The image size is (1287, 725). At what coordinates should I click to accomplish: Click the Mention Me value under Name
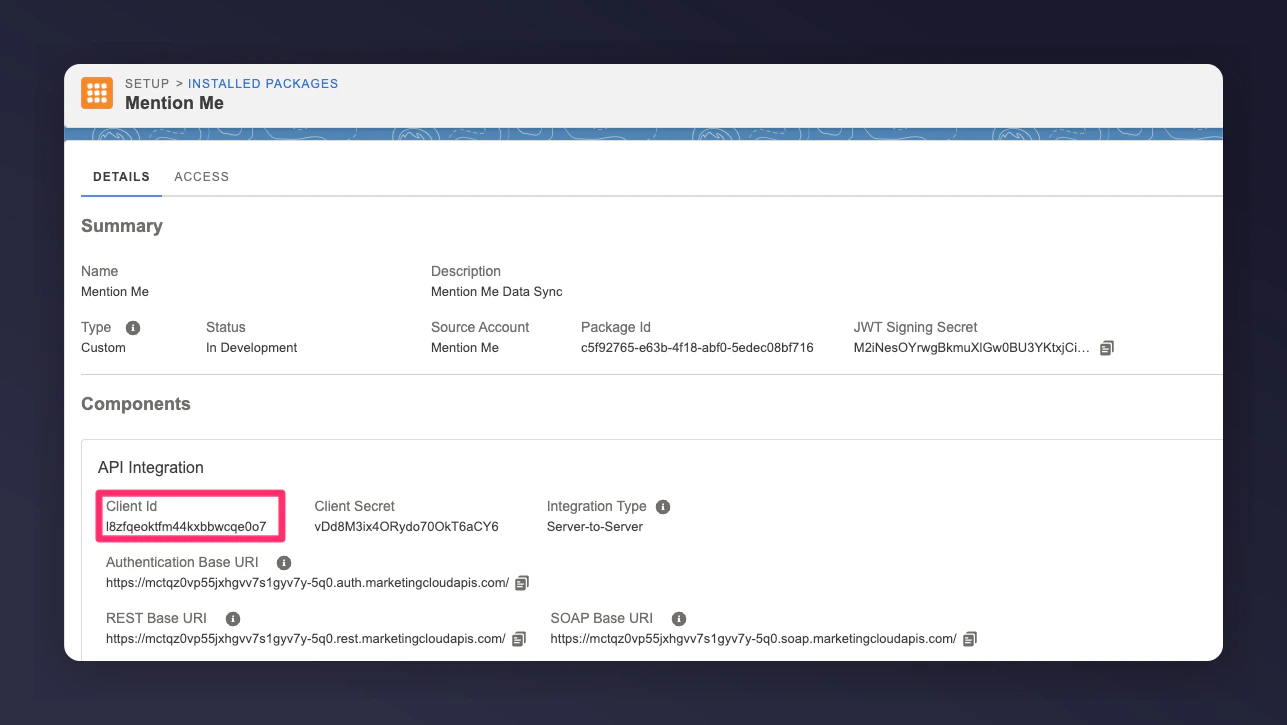click(115, 292)
